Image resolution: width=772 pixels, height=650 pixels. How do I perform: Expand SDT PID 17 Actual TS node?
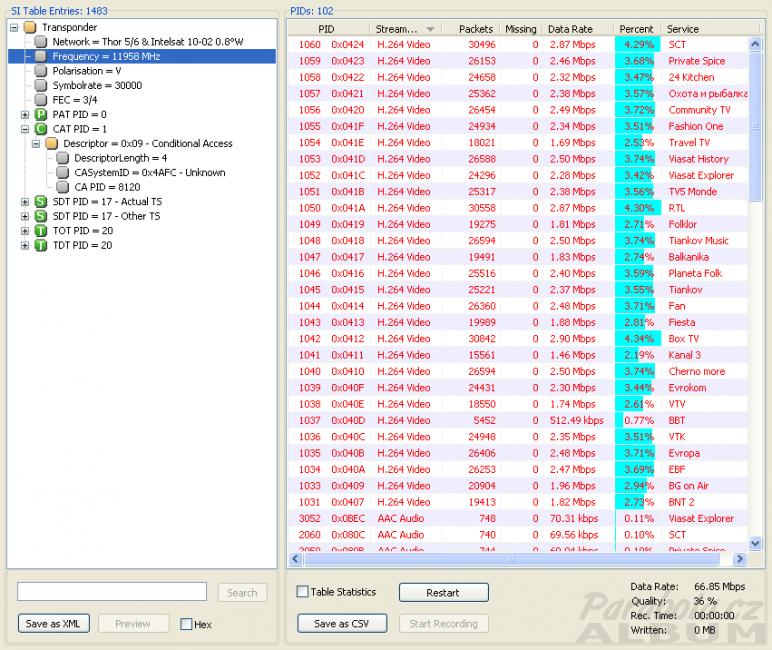25,201
